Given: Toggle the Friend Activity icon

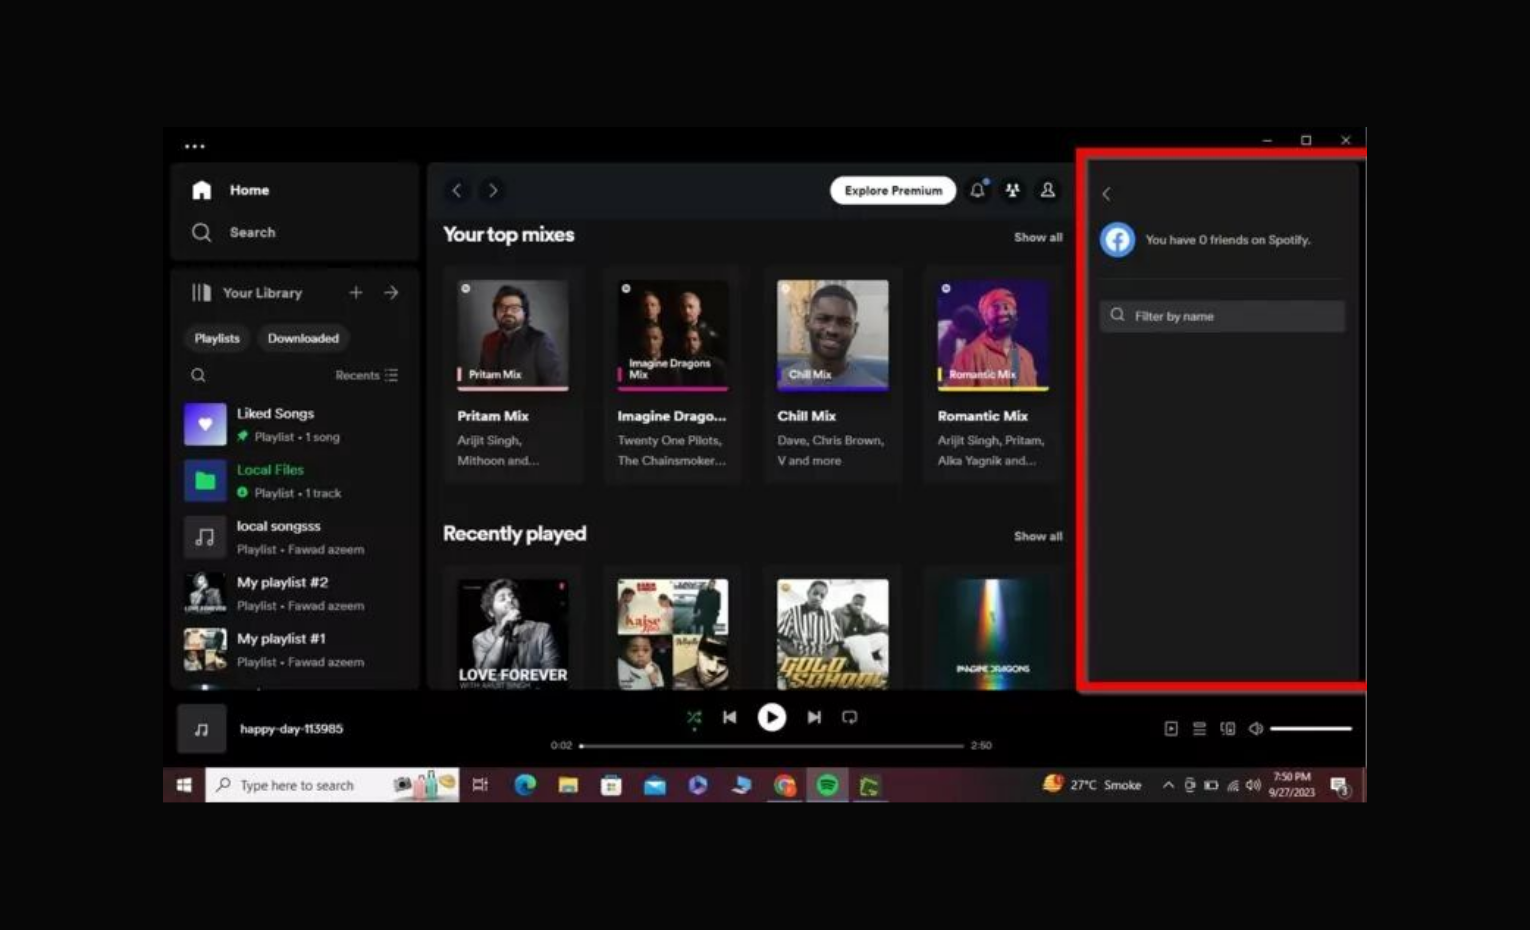Looking at the screenshot, I should [1013, 190].
